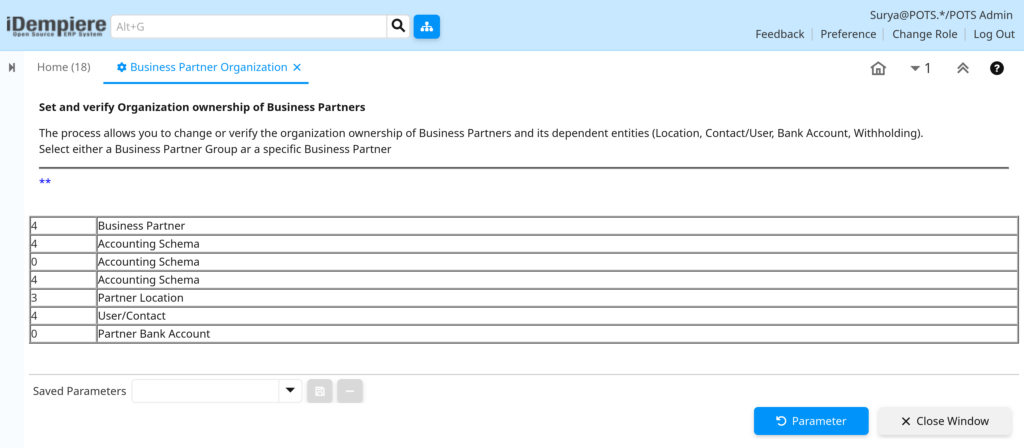Click the blue Parameter button
The height and width of the screenshot is (448, 1024).
pos(811,421)
